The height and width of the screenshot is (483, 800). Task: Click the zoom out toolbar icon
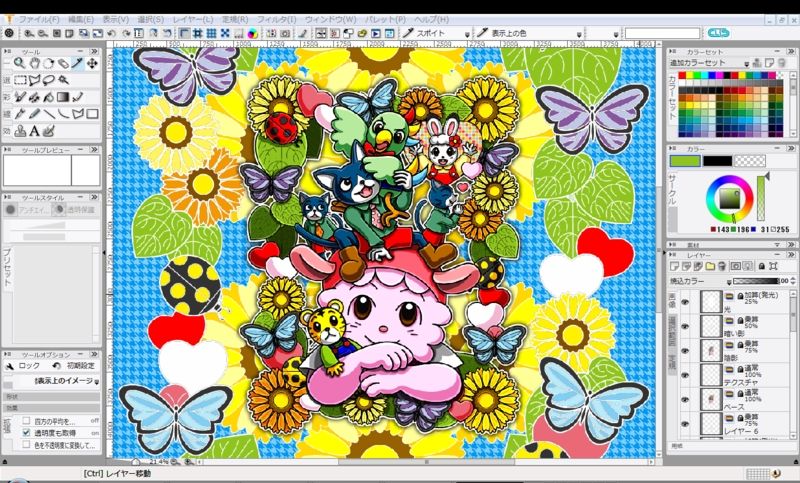43,33
